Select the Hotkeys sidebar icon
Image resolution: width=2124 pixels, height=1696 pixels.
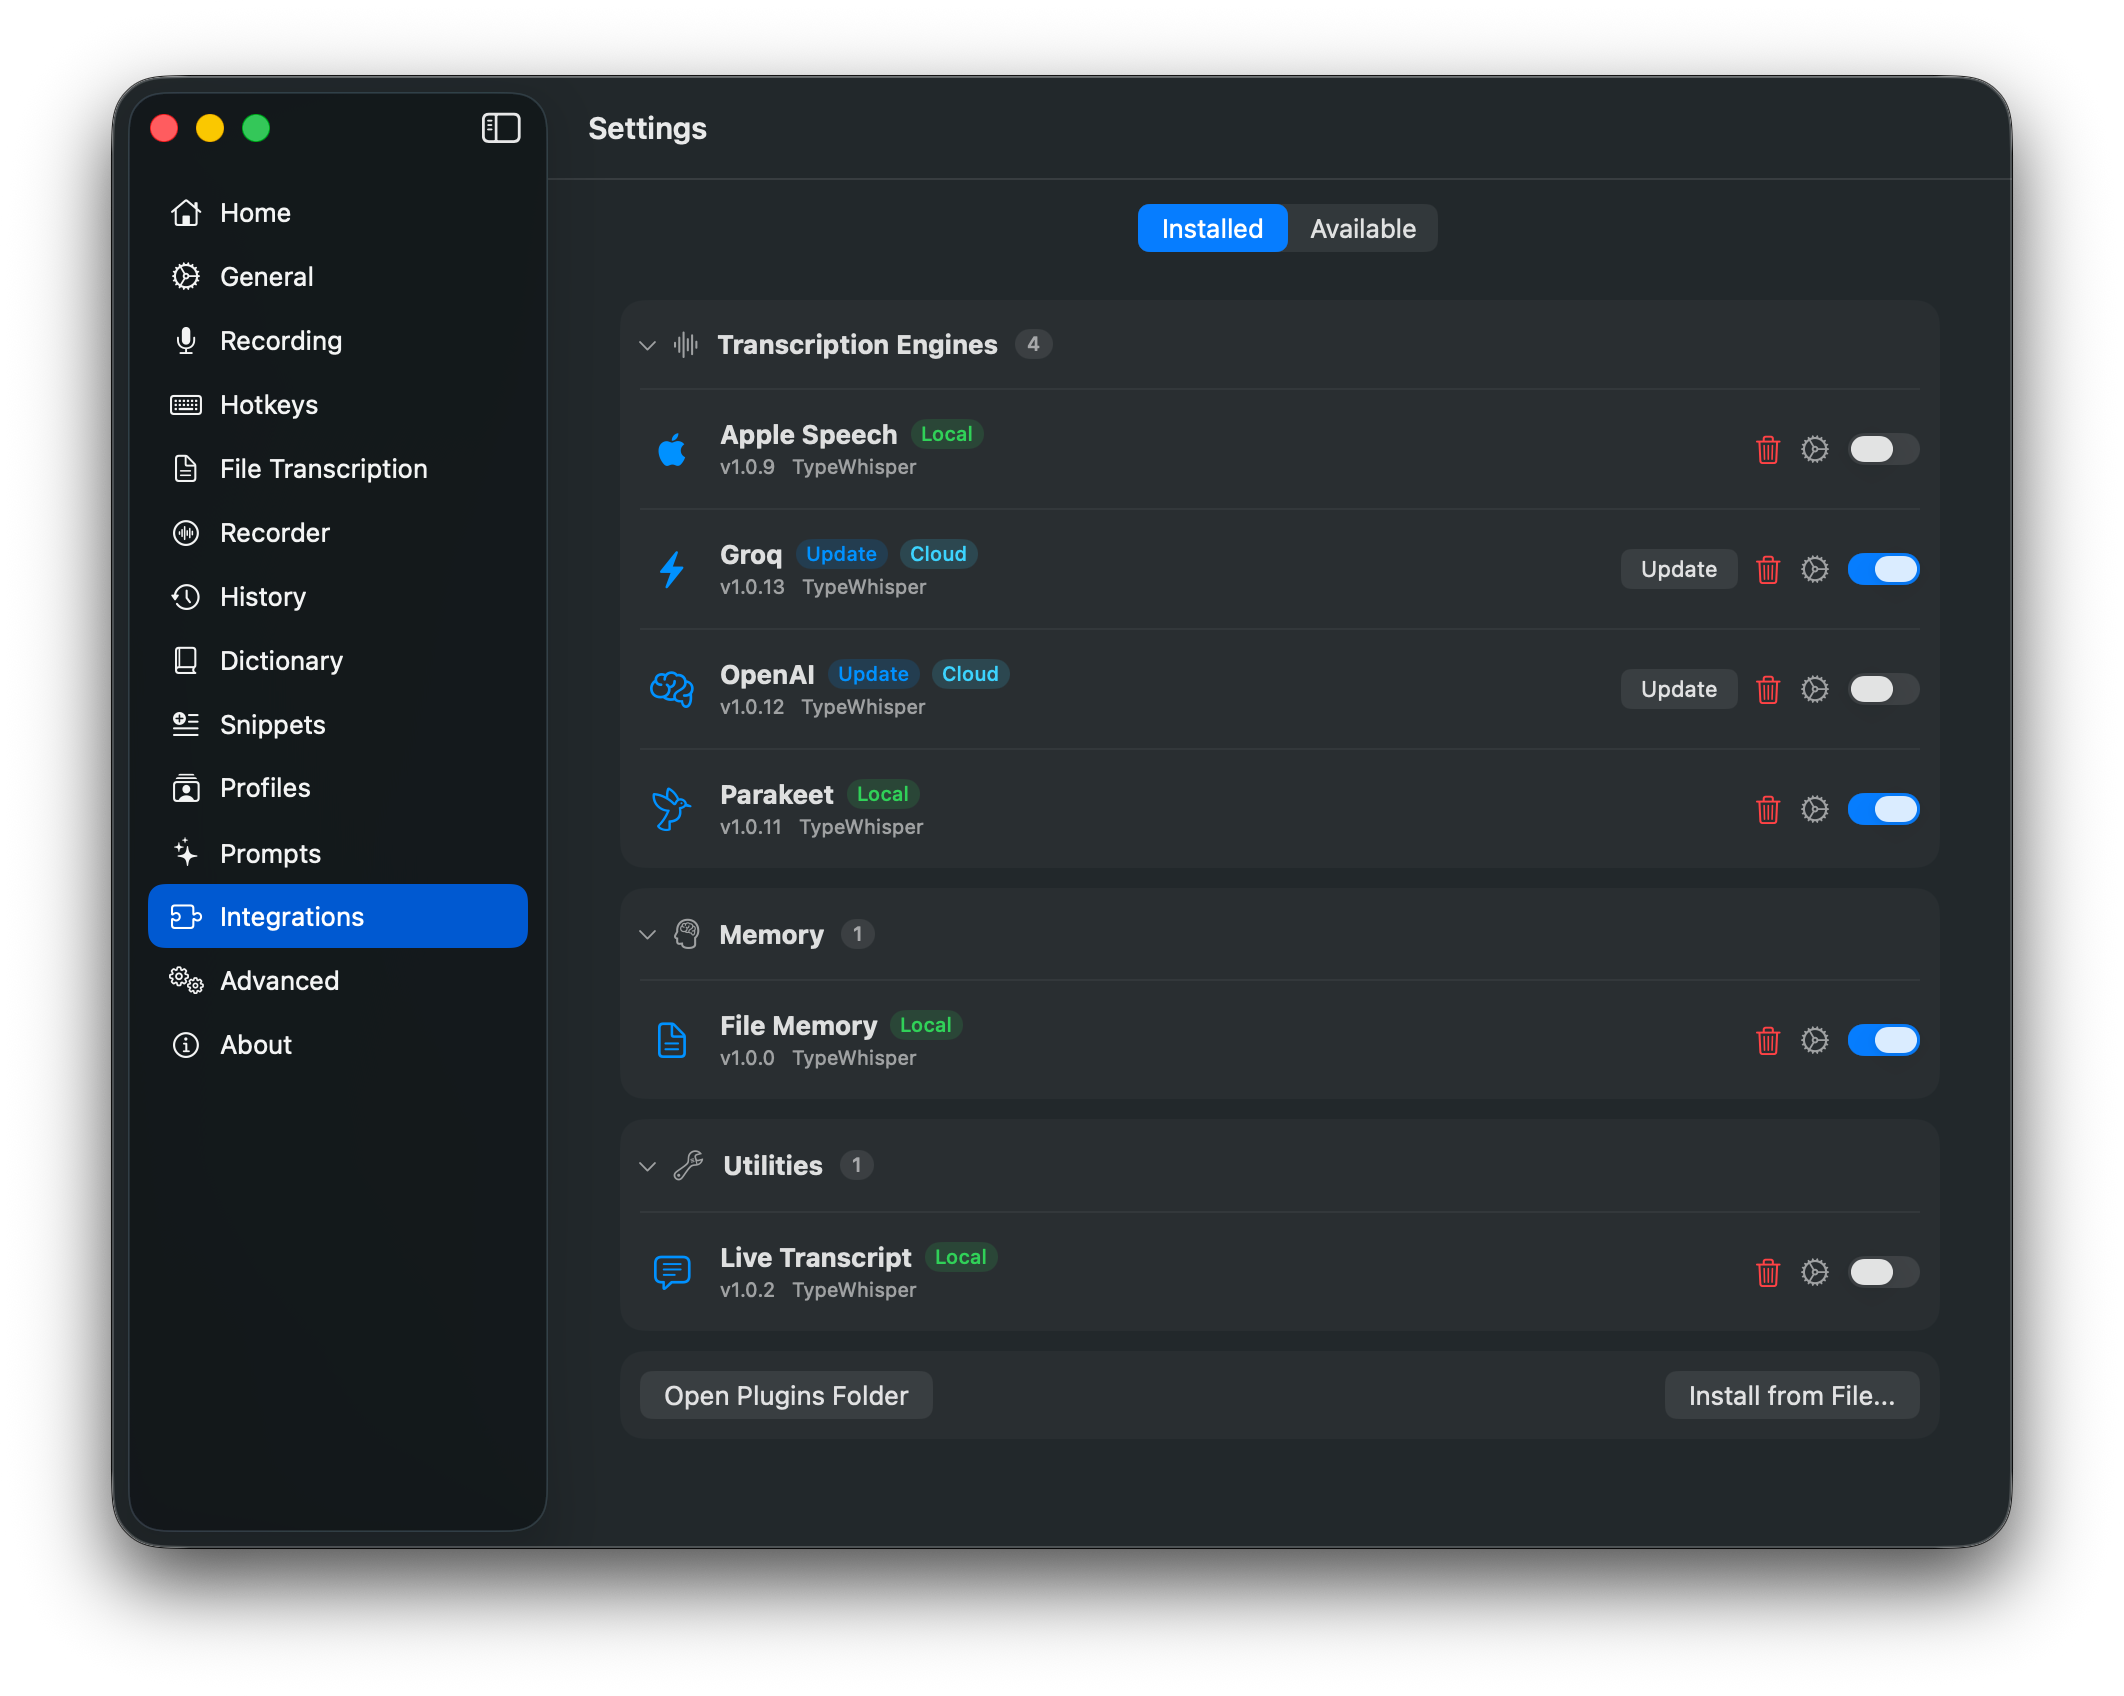(x=186, y=404)
